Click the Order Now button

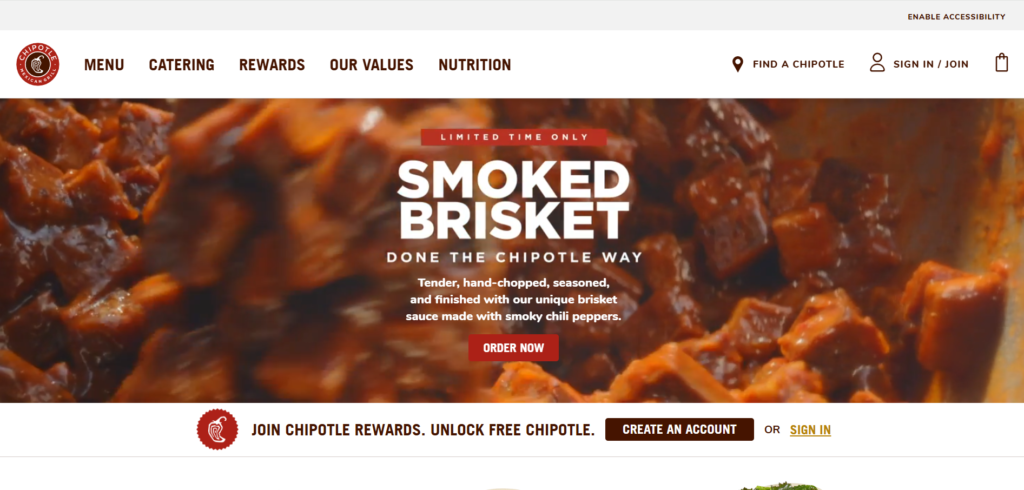click(513, 348)
